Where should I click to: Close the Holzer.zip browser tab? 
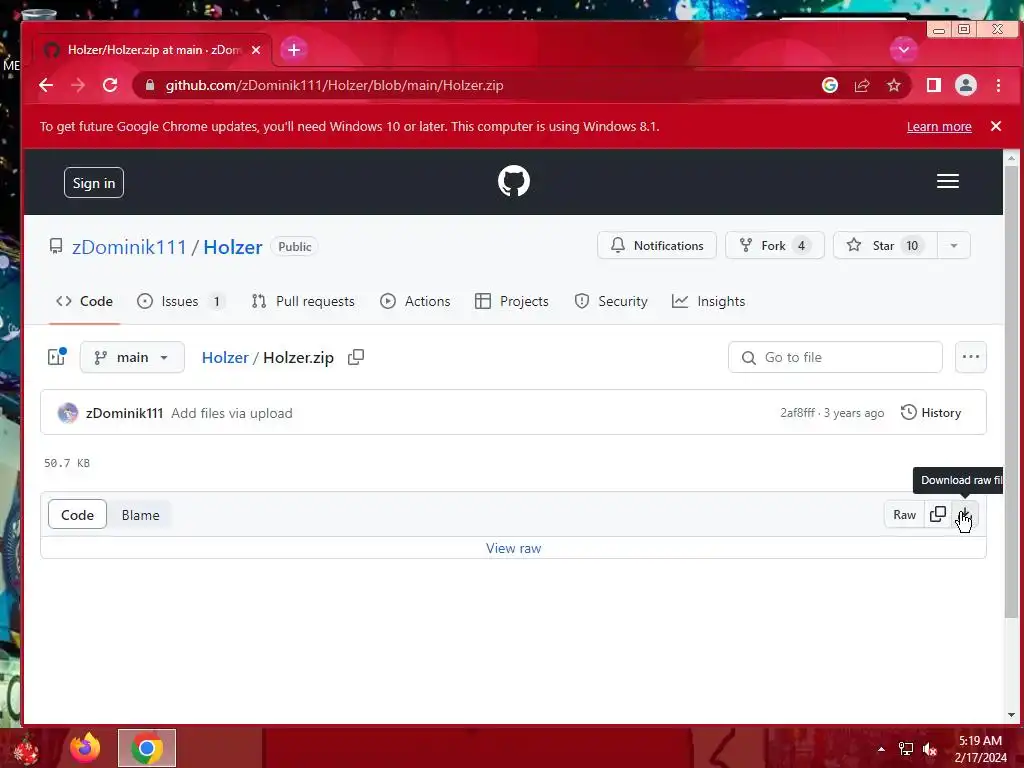(x=256, y=50)
